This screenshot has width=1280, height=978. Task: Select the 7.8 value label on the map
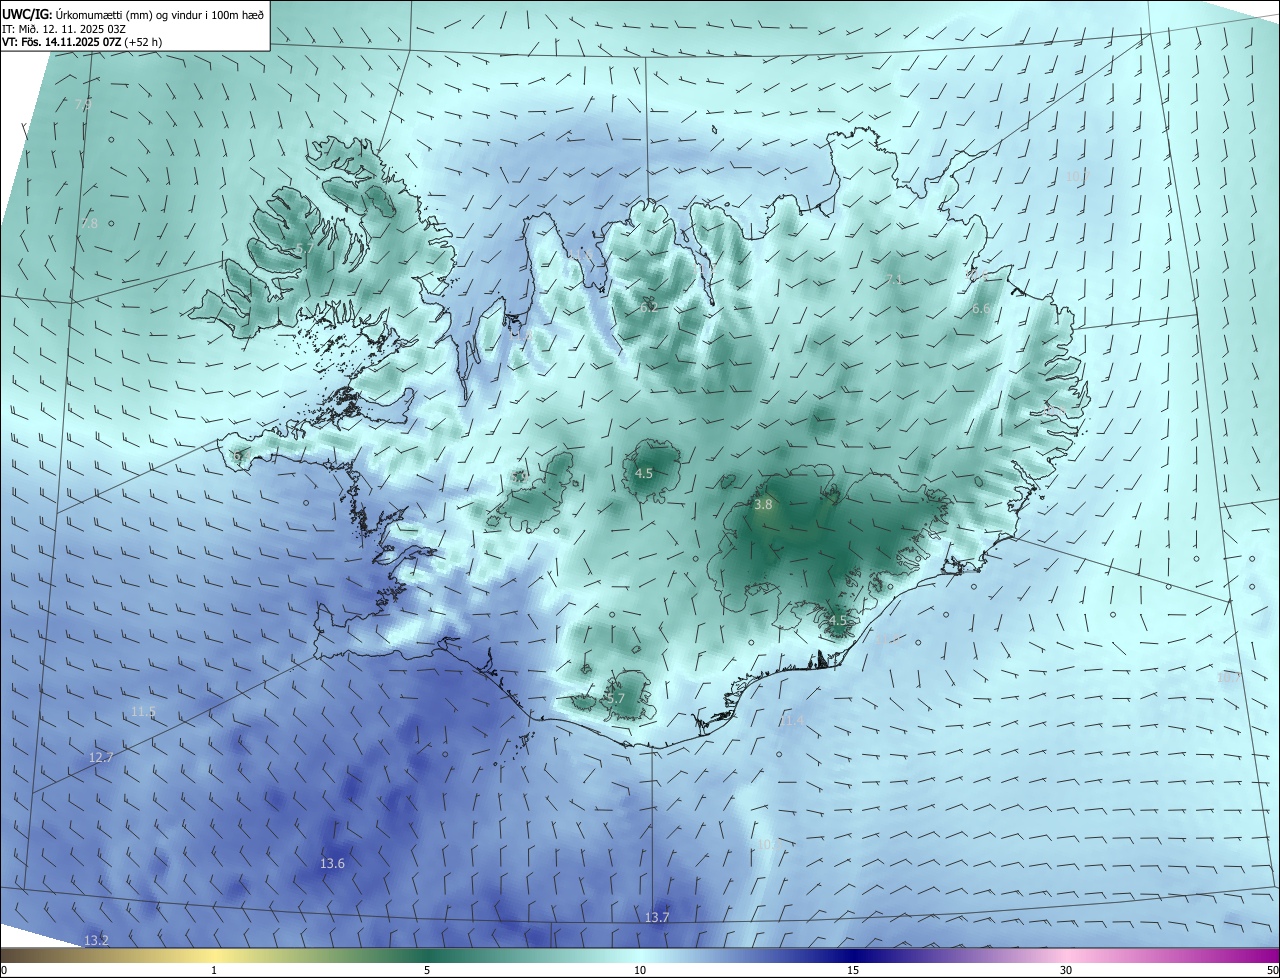click(x=90, y=224)
